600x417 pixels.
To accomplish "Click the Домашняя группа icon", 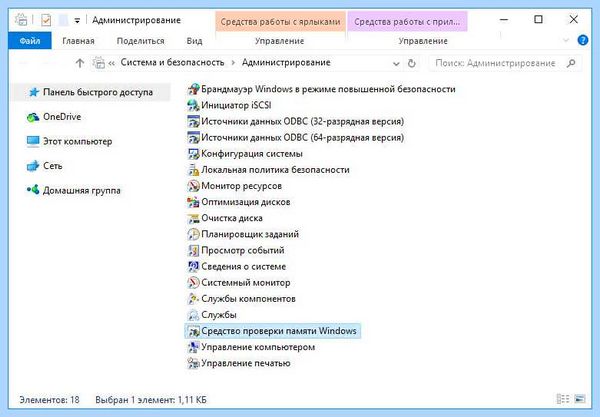I will tap(33, 190).
